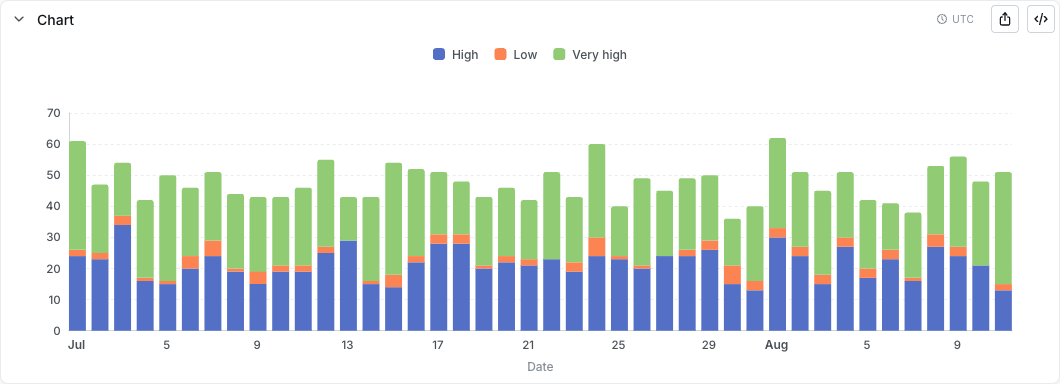The height and width of the screenshot is (384, 1060).
Task: Click the "13" x-axis date label
Action: (347, 345)
